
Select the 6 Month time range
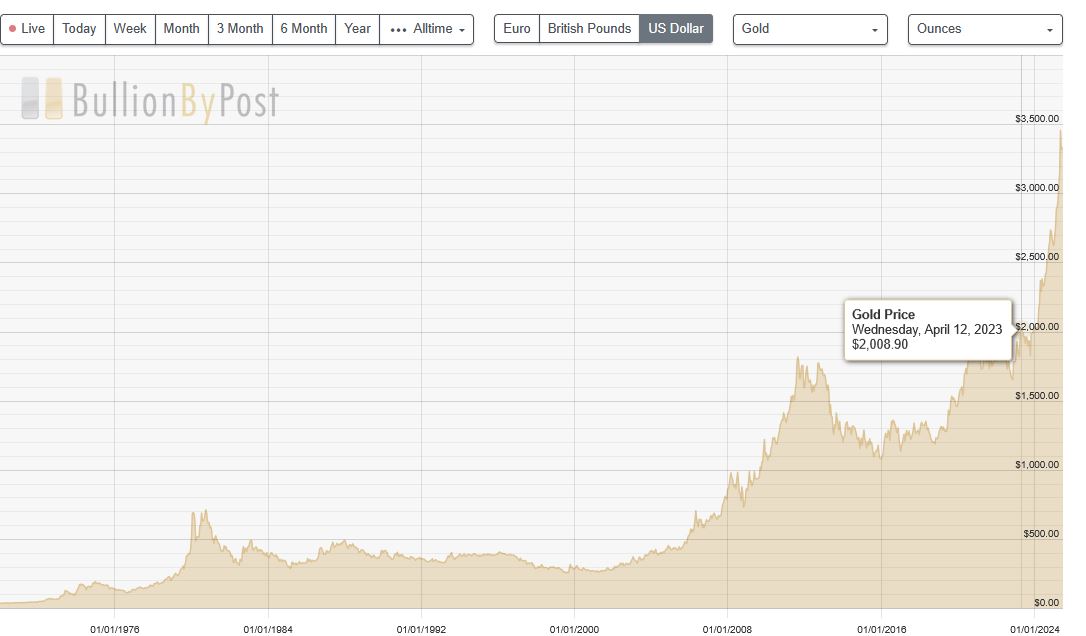(x=303, y=29)
